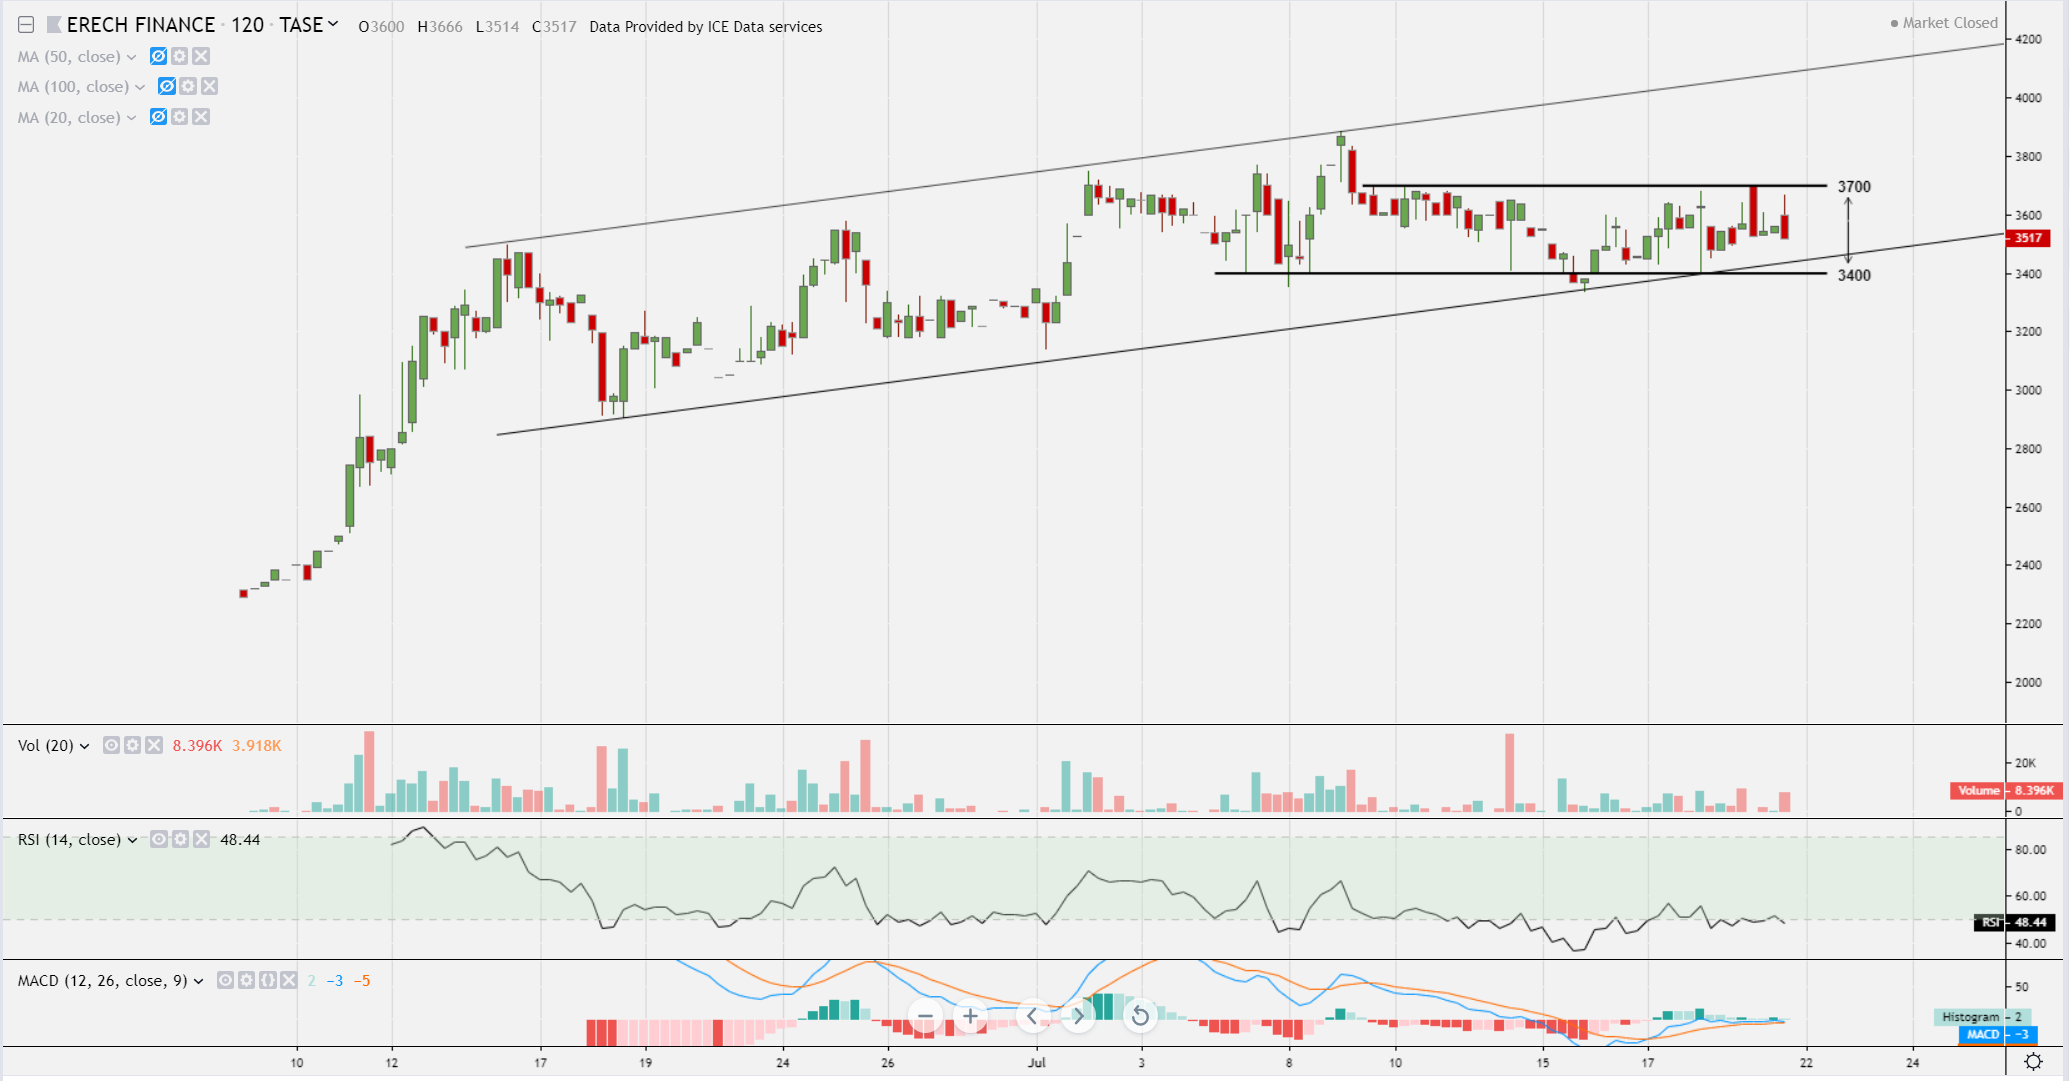Show the hidden MA (50, close) line
The image size is (2070, 1081).
158,56
